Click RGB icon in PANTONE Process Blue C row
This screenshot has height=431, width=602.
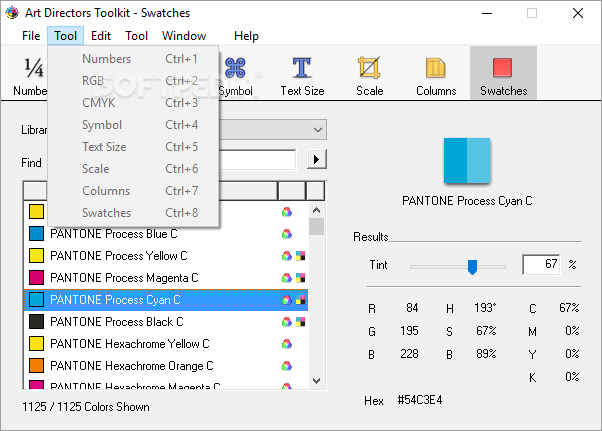tap(287, 234)
